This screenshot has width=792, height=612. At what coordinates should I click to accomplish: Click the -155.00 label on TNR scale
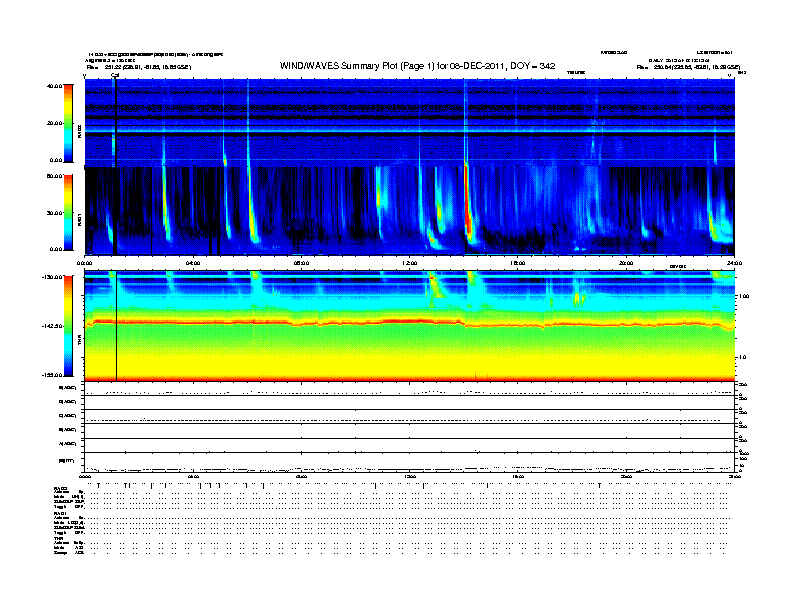(53, 375)
